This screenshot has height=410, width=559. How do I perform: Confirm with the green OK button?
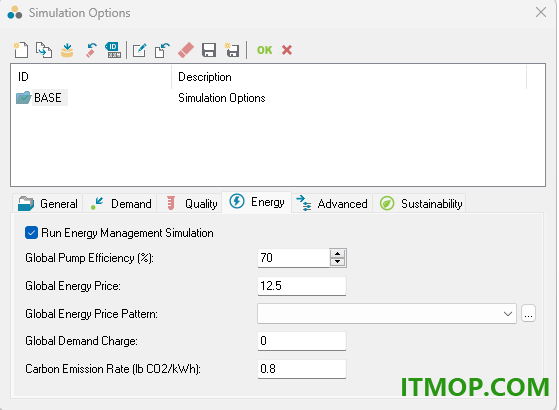pos(264,50)
